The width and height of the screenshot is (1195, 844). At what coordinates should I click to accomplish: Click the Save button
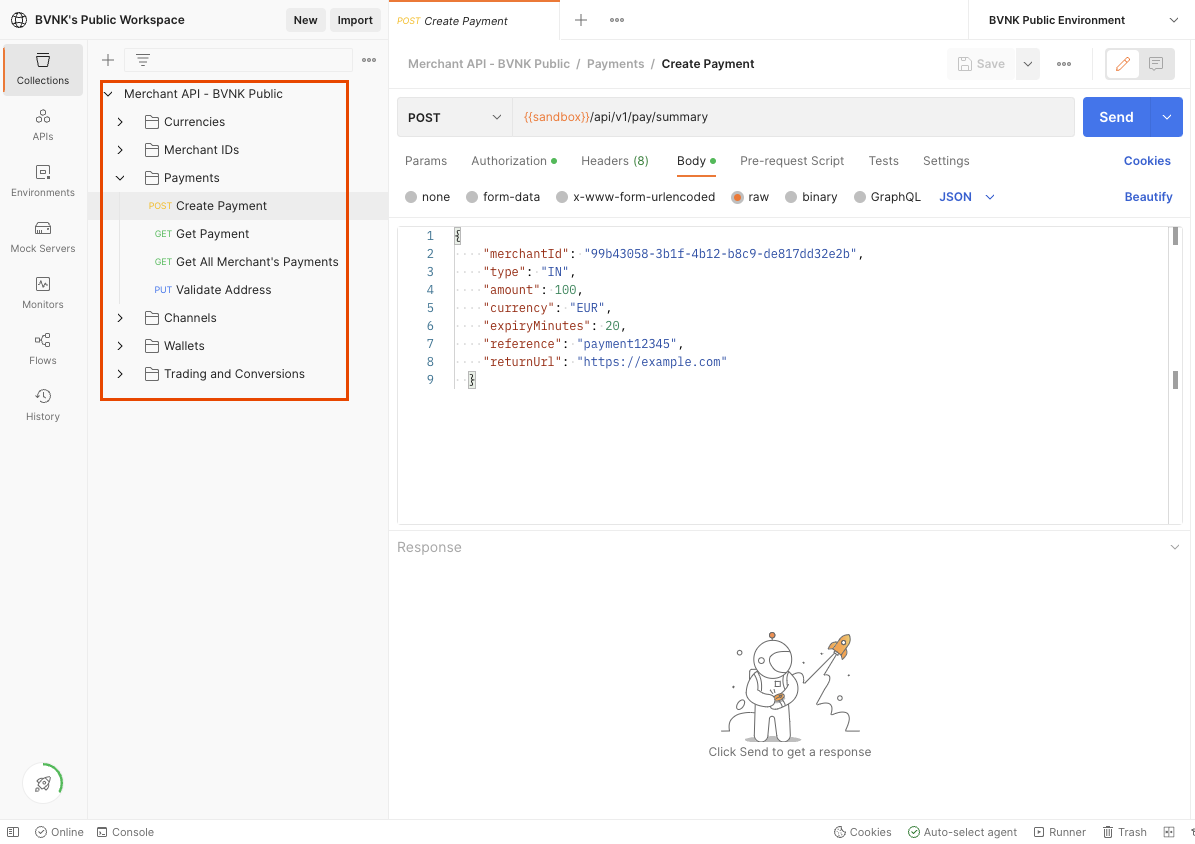click(982, 64)
